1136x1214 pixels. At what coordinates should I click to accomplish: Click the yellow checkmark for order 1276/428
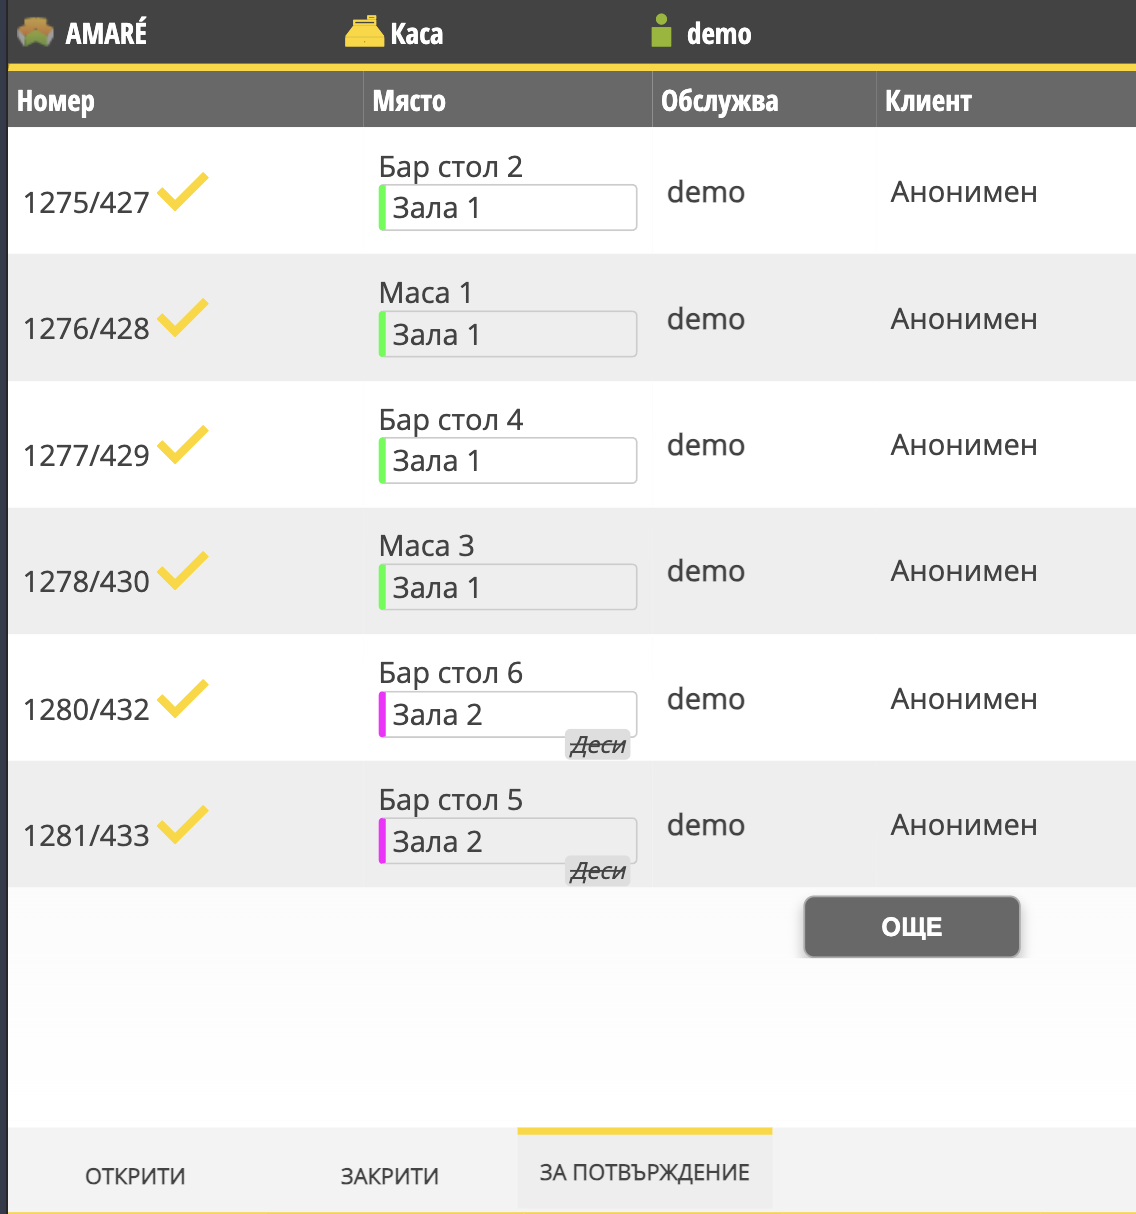point(183,318)
